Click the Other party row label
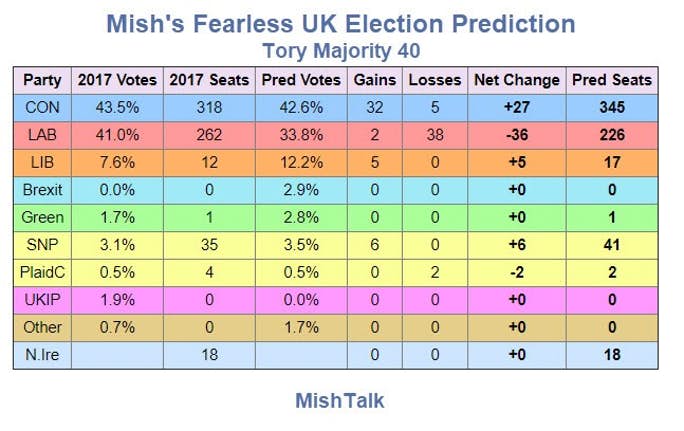This screenshot has height=431, width=684. pos(42,328)
